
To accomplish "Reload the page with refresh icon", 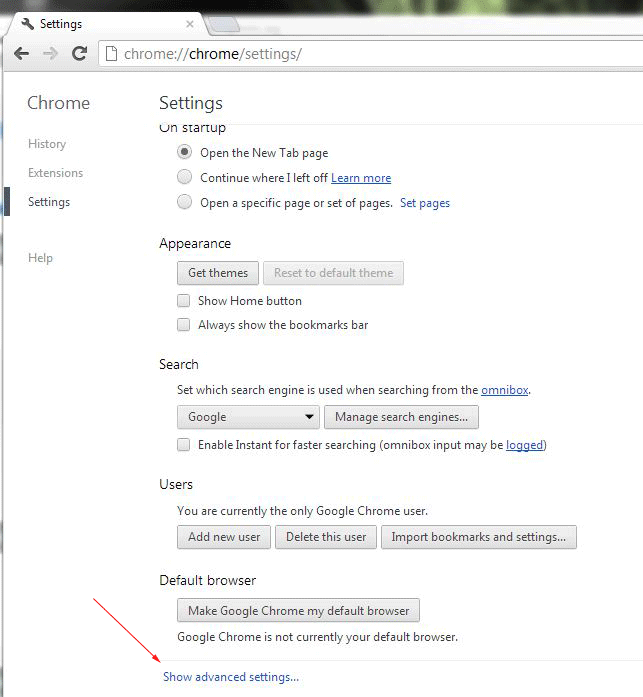I will [79, 53].
